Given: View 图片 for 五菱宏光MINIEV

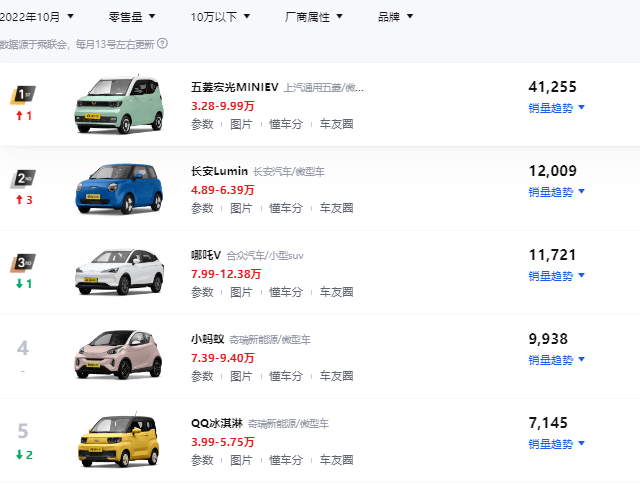Looking at the screenshot, I should click(x=241, y=124).
